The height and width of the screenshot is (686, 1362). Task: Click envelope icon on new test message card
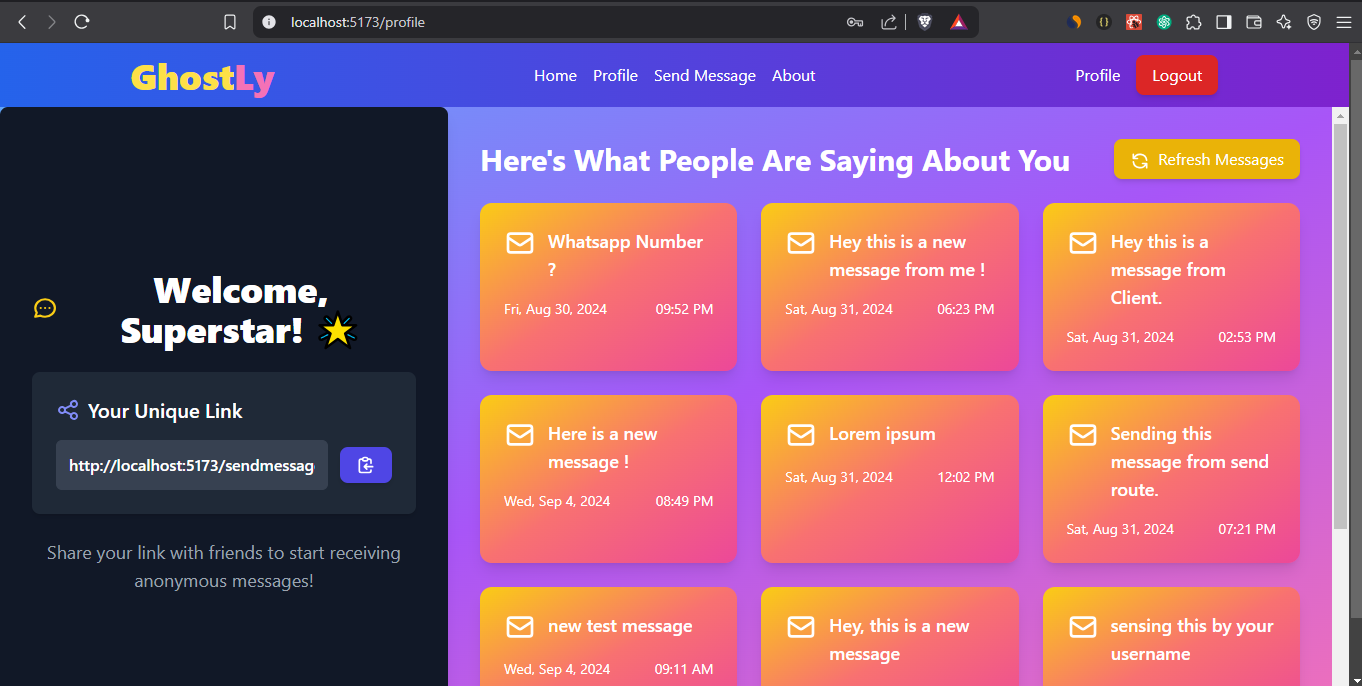click(x=520, y=627)
